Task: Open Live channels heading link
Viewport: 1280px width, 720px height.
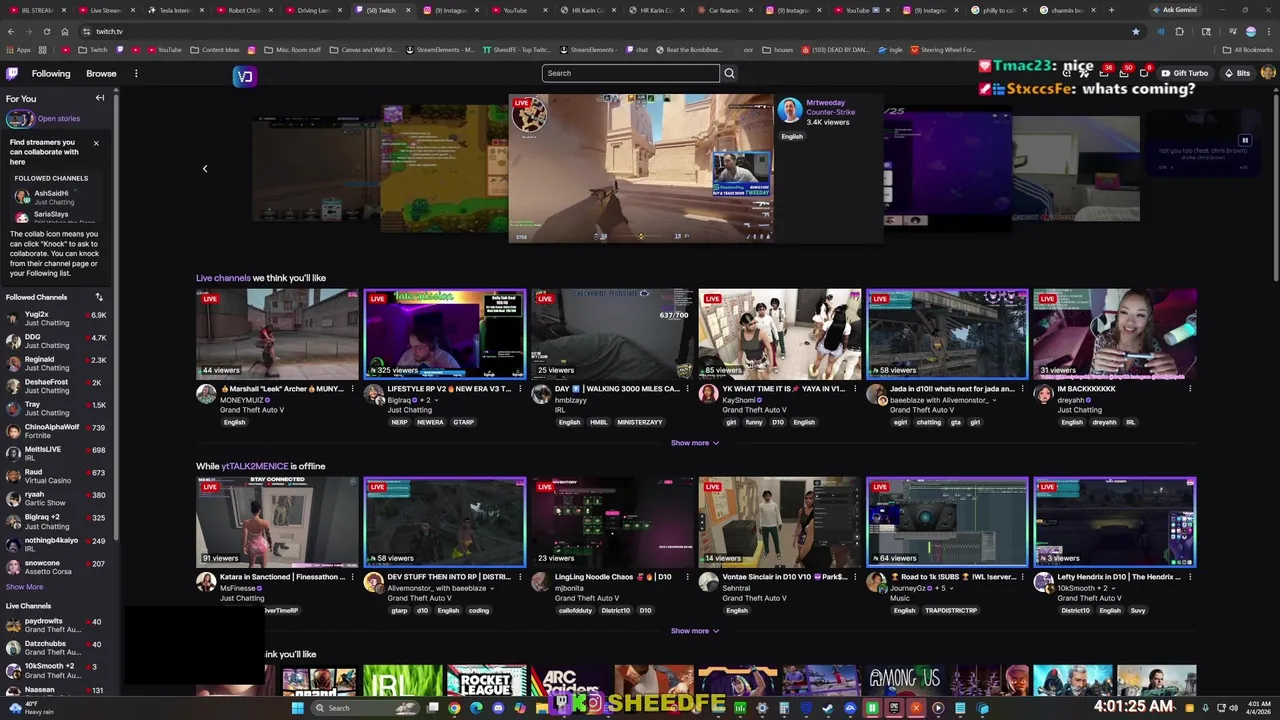Action: pyautogui.click(x=223, y=278)
